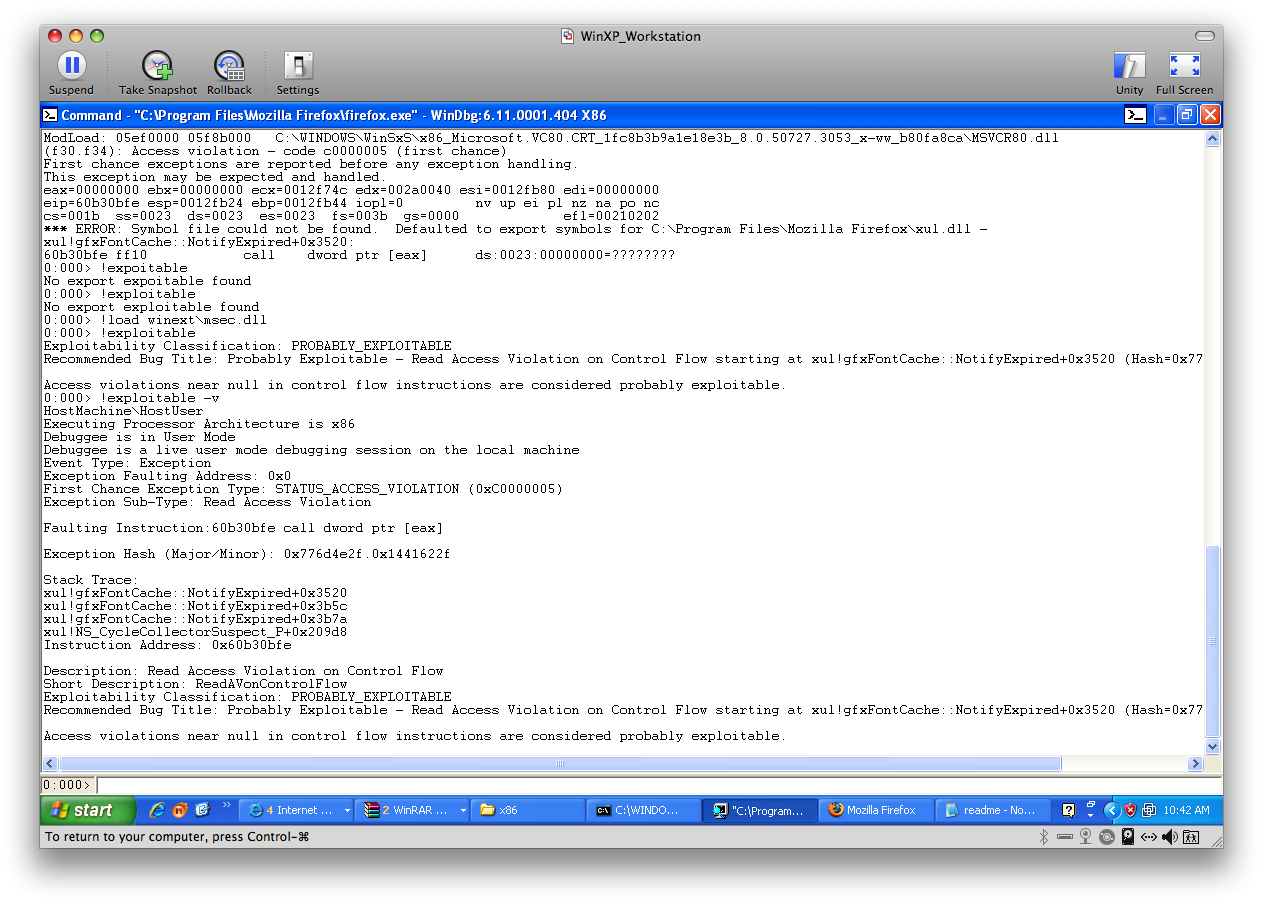Click 'xul!NS_CycleCollectorSuspect_P+0x209d8' stack entry
This screenshot has height=903, width=1263.
click(195, 632)
